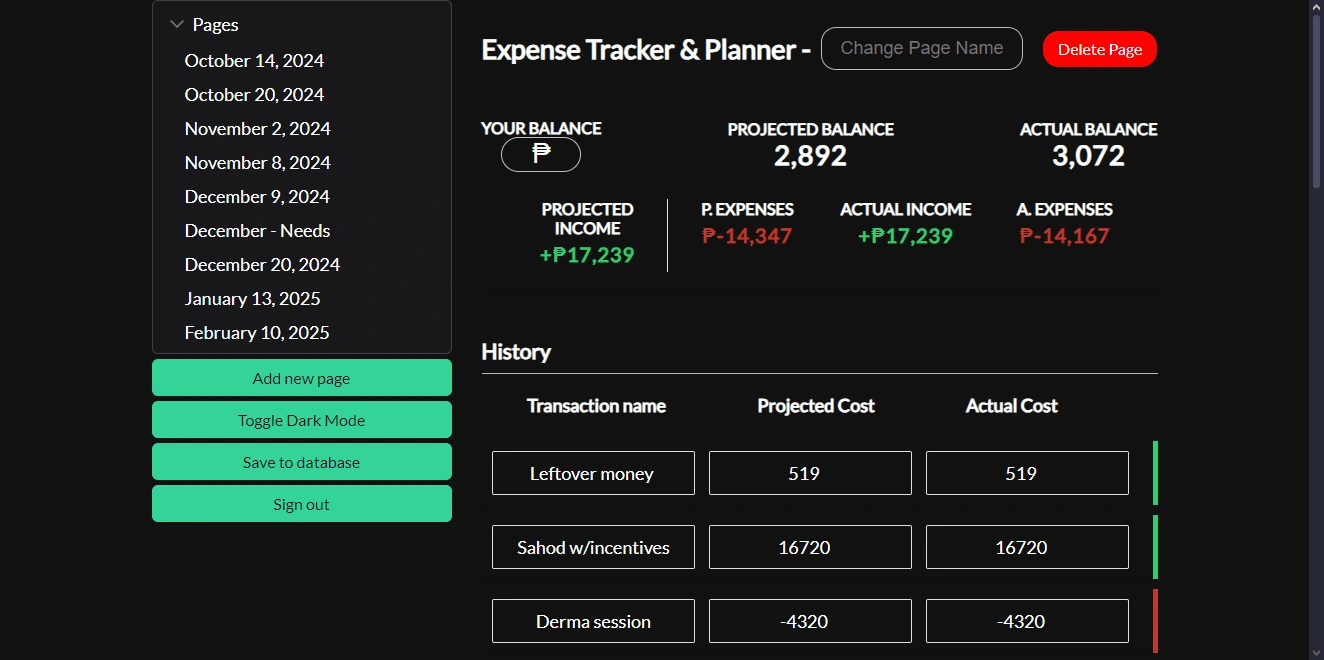The height and width of the screenshot is (660, 1324).
Task: Select the December - Needs page
Action: click(257, 231)
